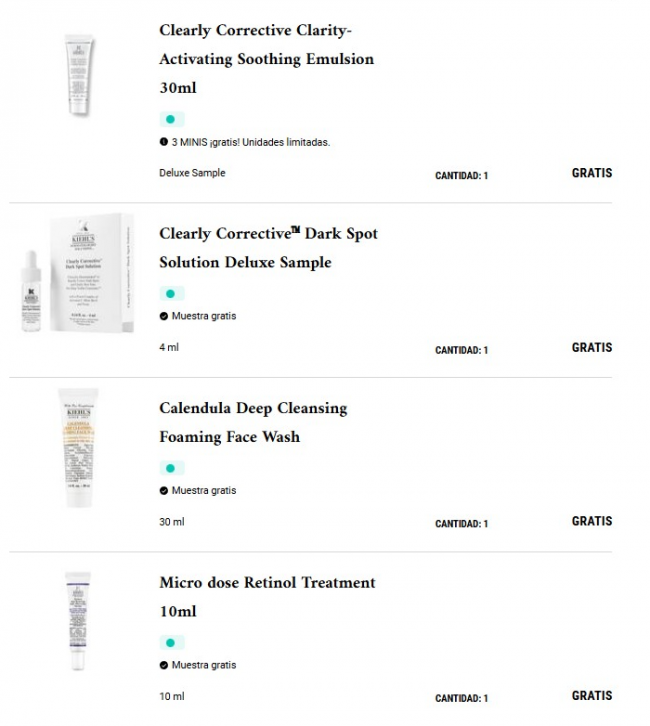The height and width of the screenshot is (726, 650).
Task: Click teal badge under Calendula Face Wash title
Action: click(x=171, y=468)
